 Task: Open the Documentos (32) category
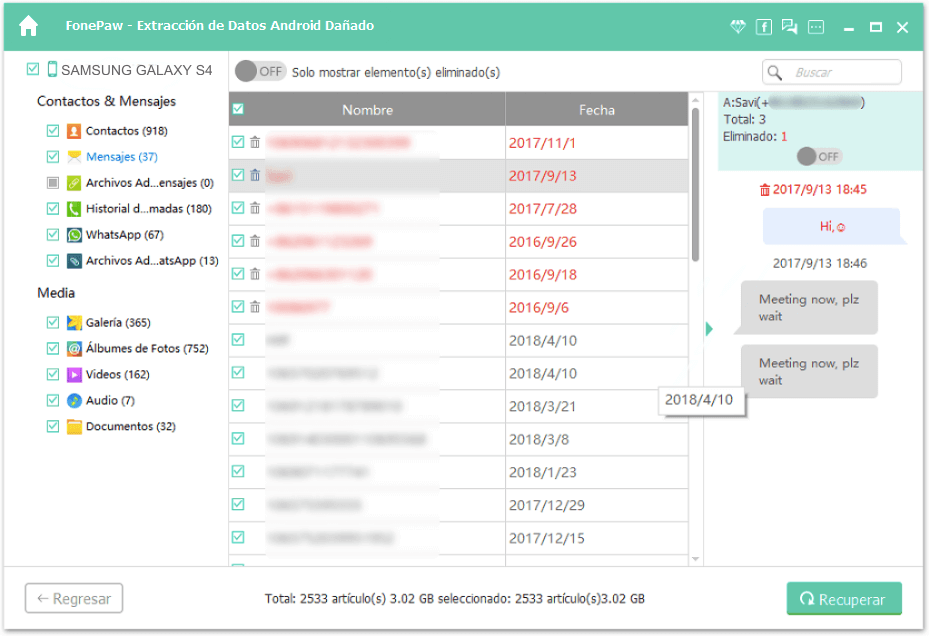pos(130,427)
